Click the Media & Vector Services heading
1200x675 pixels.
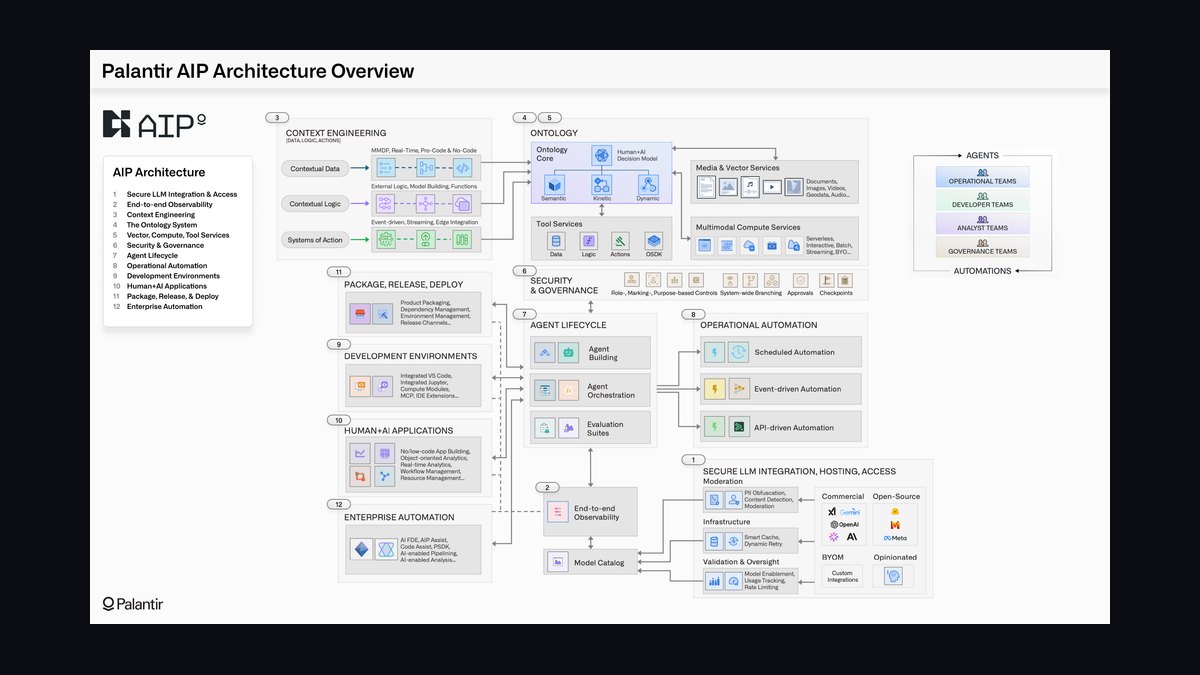point(738,168)
